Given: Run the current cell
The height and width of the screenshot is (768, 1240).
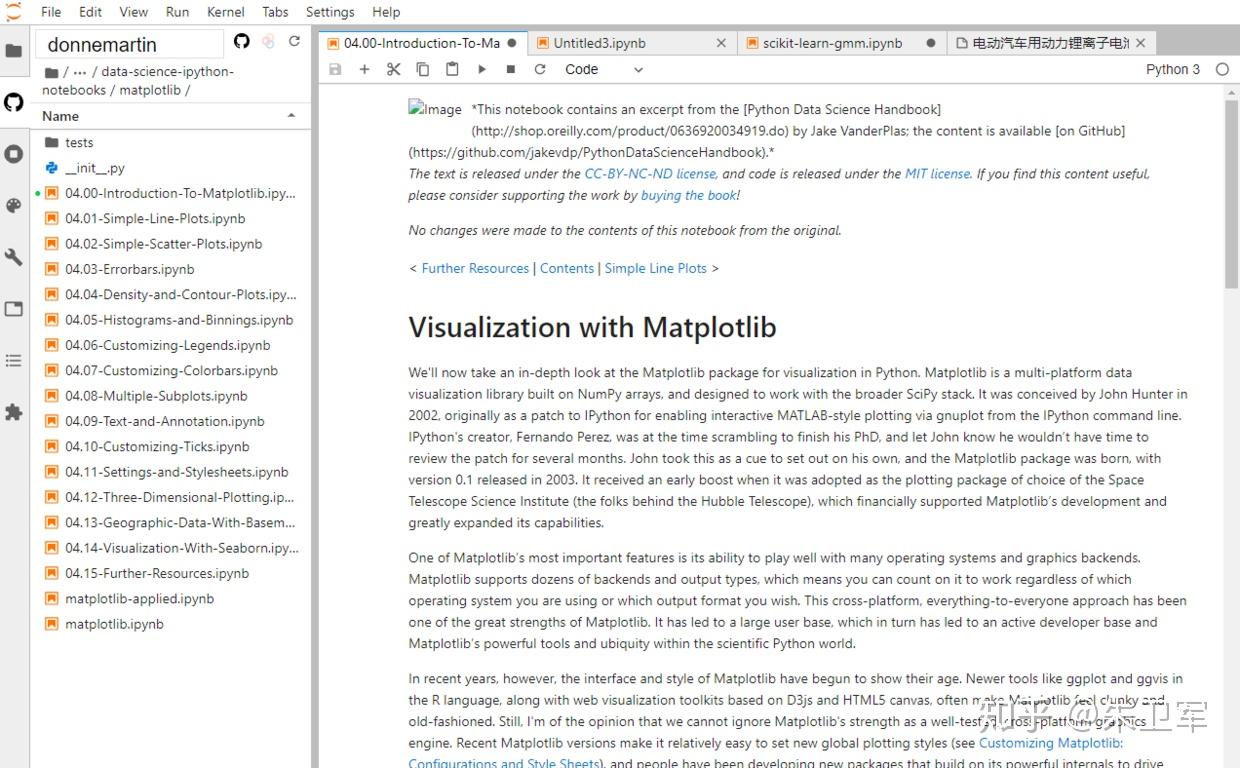Looking at the screenshot, I should [x=481, y=69].
